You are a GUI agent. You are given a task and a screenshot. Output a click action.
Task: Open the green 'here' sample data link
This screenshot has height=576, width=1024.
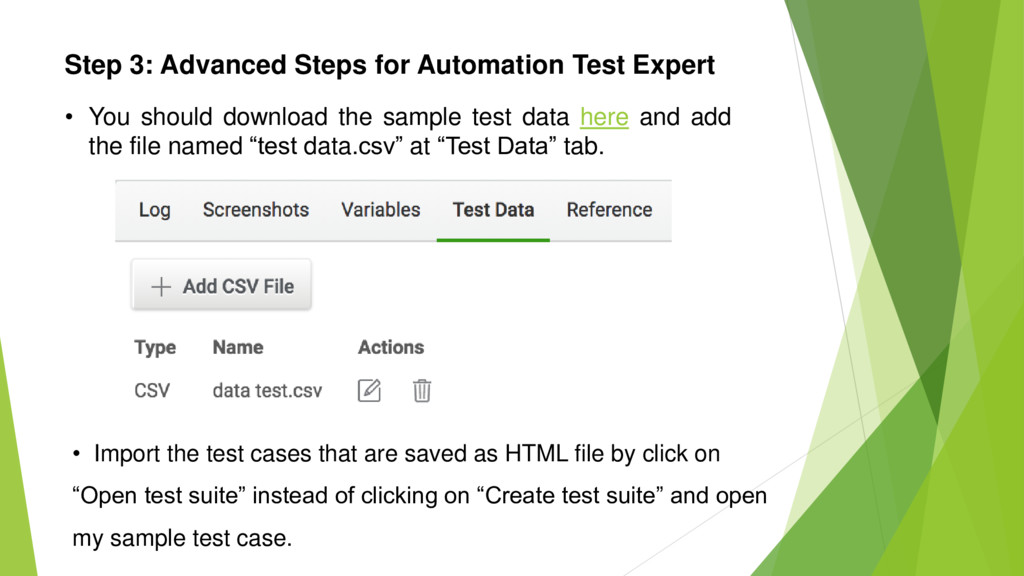pyautogui.click(x=604, y=118)
